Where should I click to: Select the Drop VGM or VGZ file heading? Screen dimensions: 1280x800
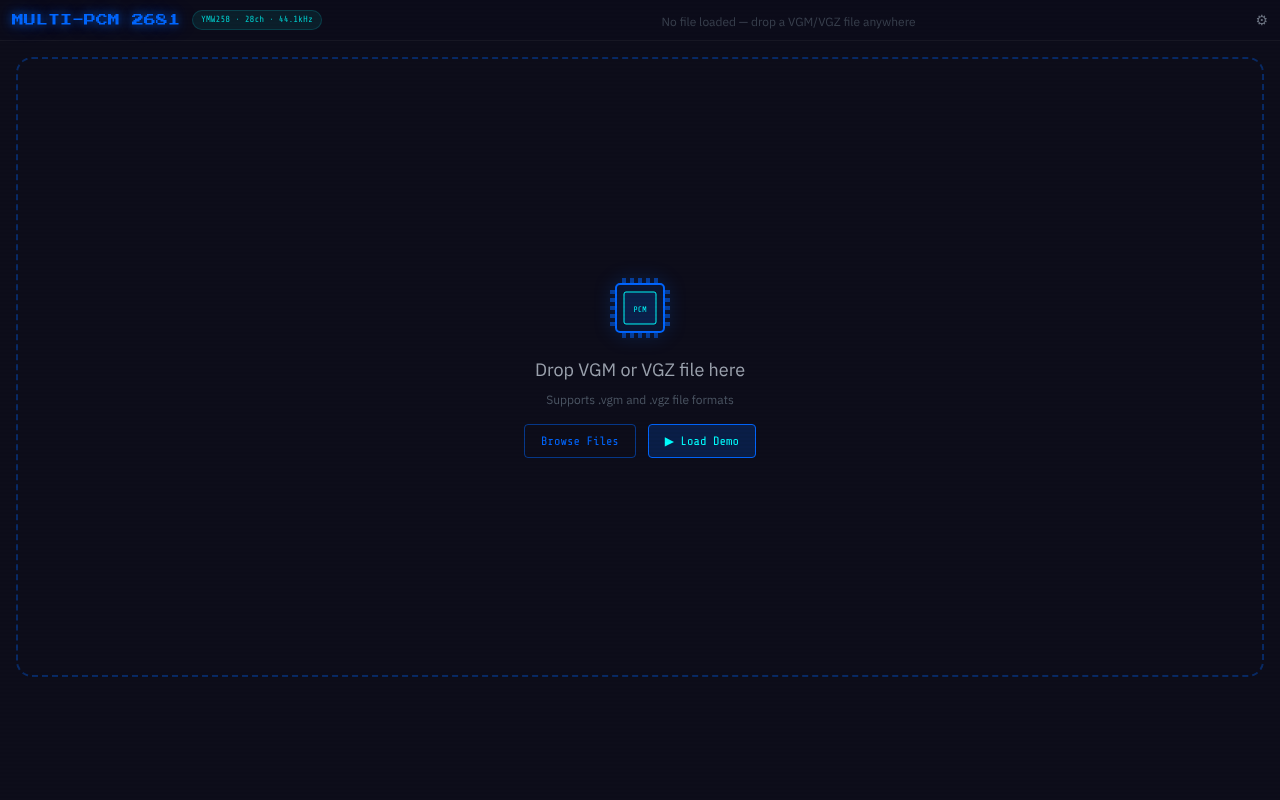click(x=640, y=370)
